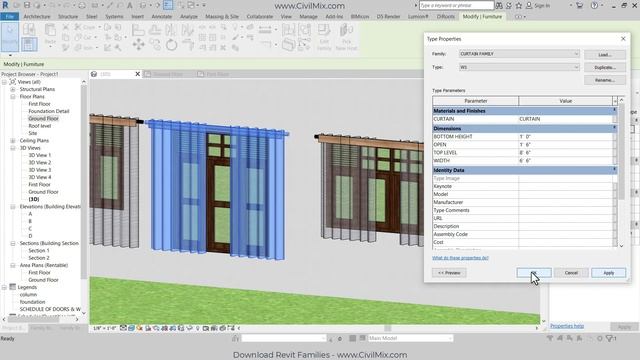Screen dimensions: 640x360
Task: Open the Structure ribbon tab
Action: point(68,17)
